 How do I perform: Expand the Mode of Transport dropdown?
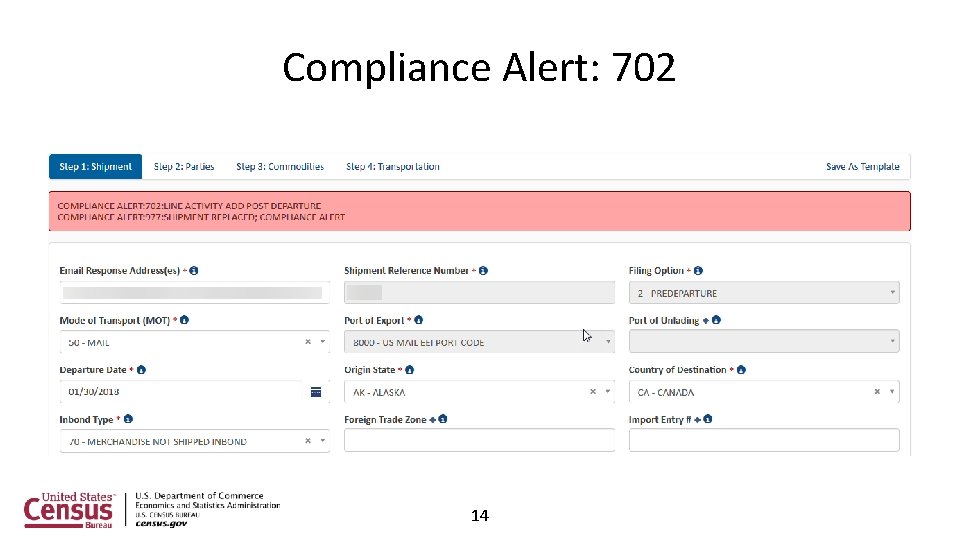click(323, 342)
